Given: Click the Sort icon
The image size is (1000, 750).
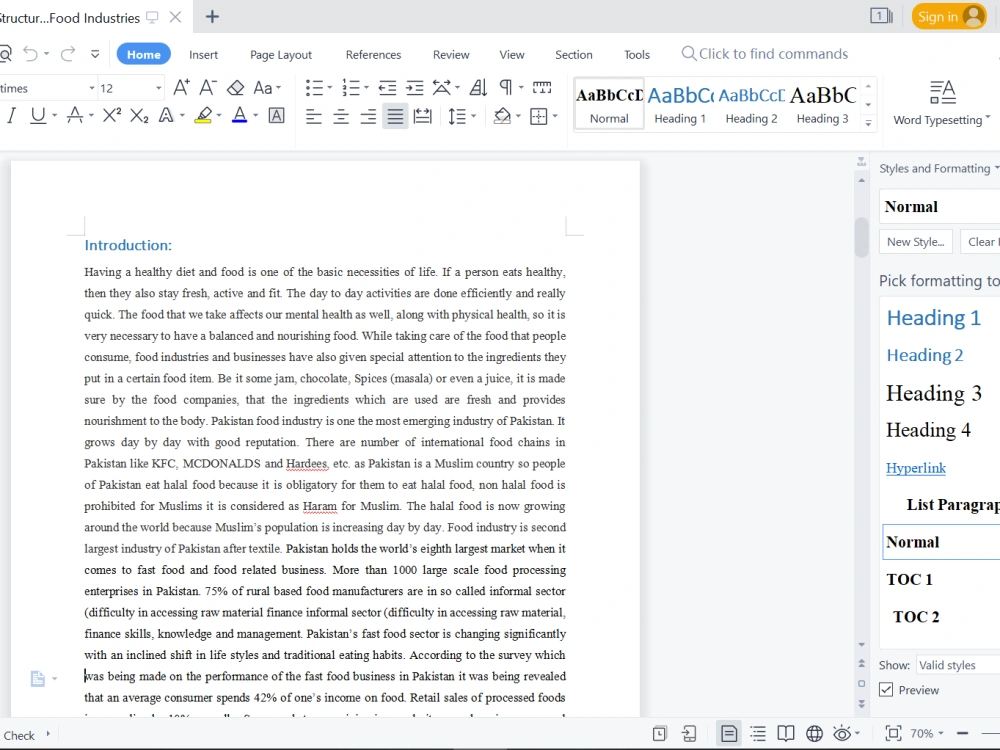Looking at the screenshot, I should point(478,87).
